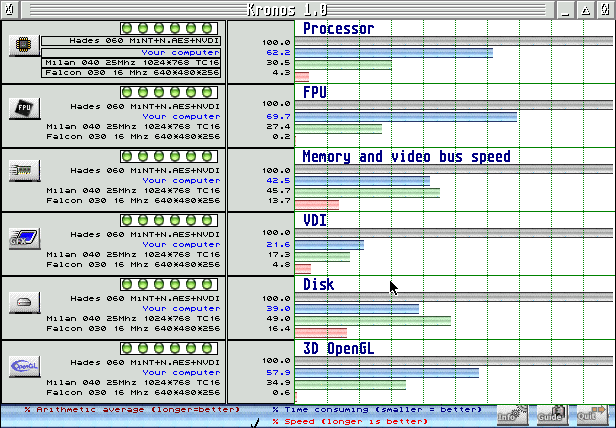
Task: Toggle last green LED in FPU row
Action: [x=207, y=92]
